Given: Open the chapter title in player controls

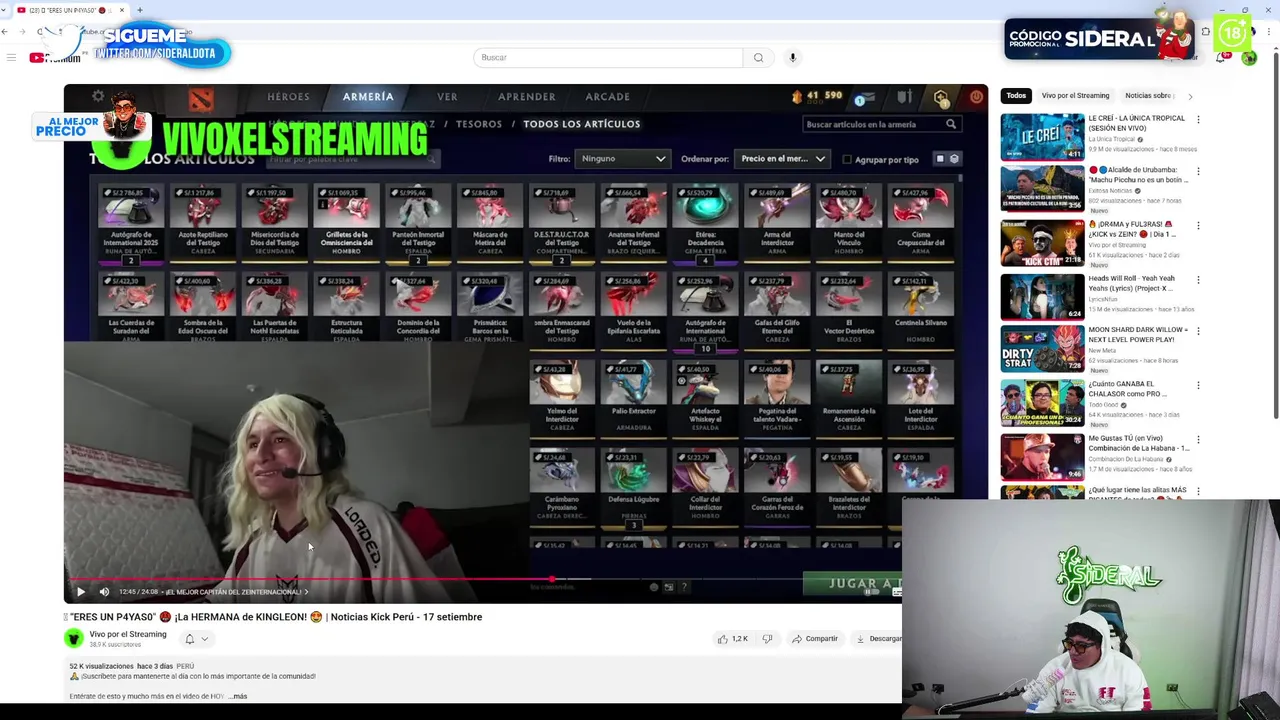Looking at the screenshot, I should 237,592.
